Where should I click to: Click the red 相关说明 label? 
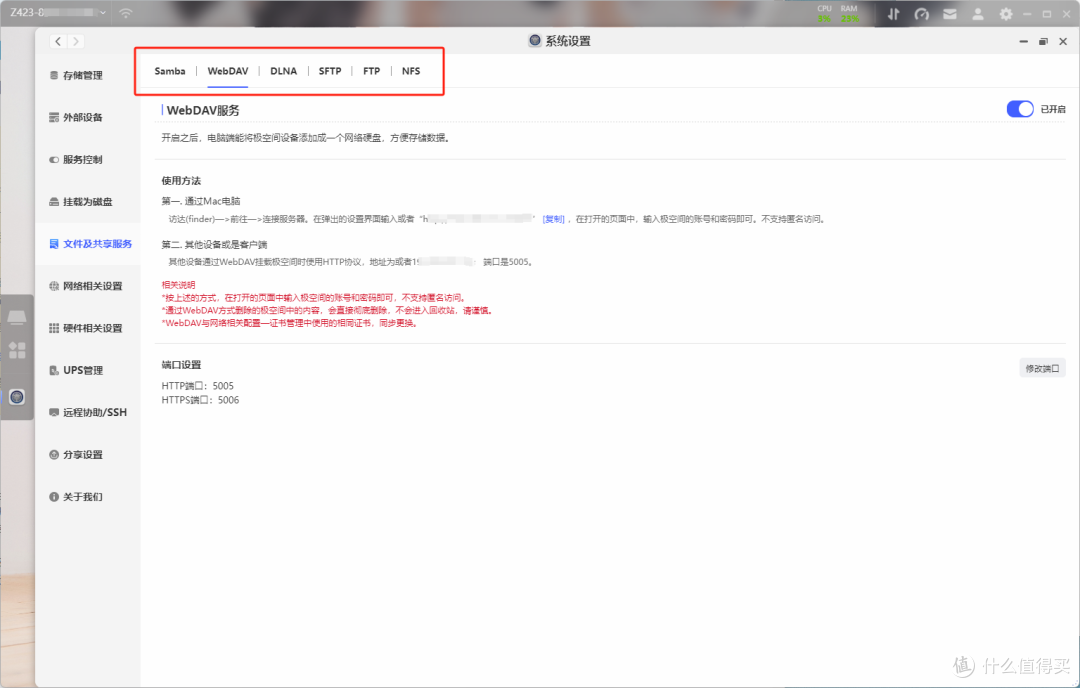[178, 284]
